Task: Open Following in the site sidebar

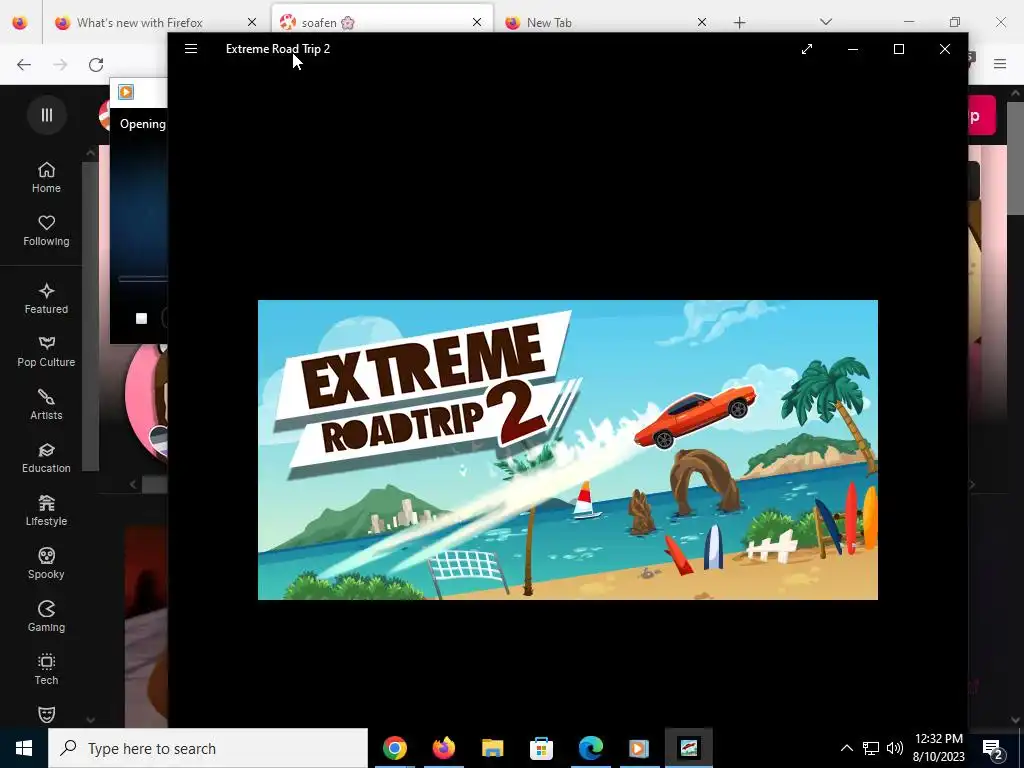Action: coord(46,231)
